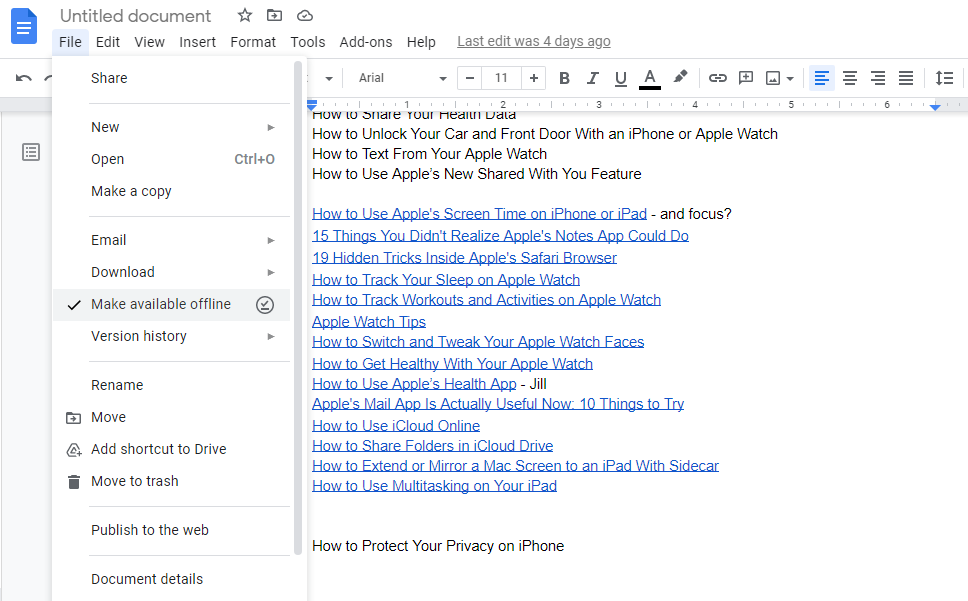Click the Add comment icon
The width and height of the screenshot is (968, 601).
pyautogui.click(x=745, y=77)
